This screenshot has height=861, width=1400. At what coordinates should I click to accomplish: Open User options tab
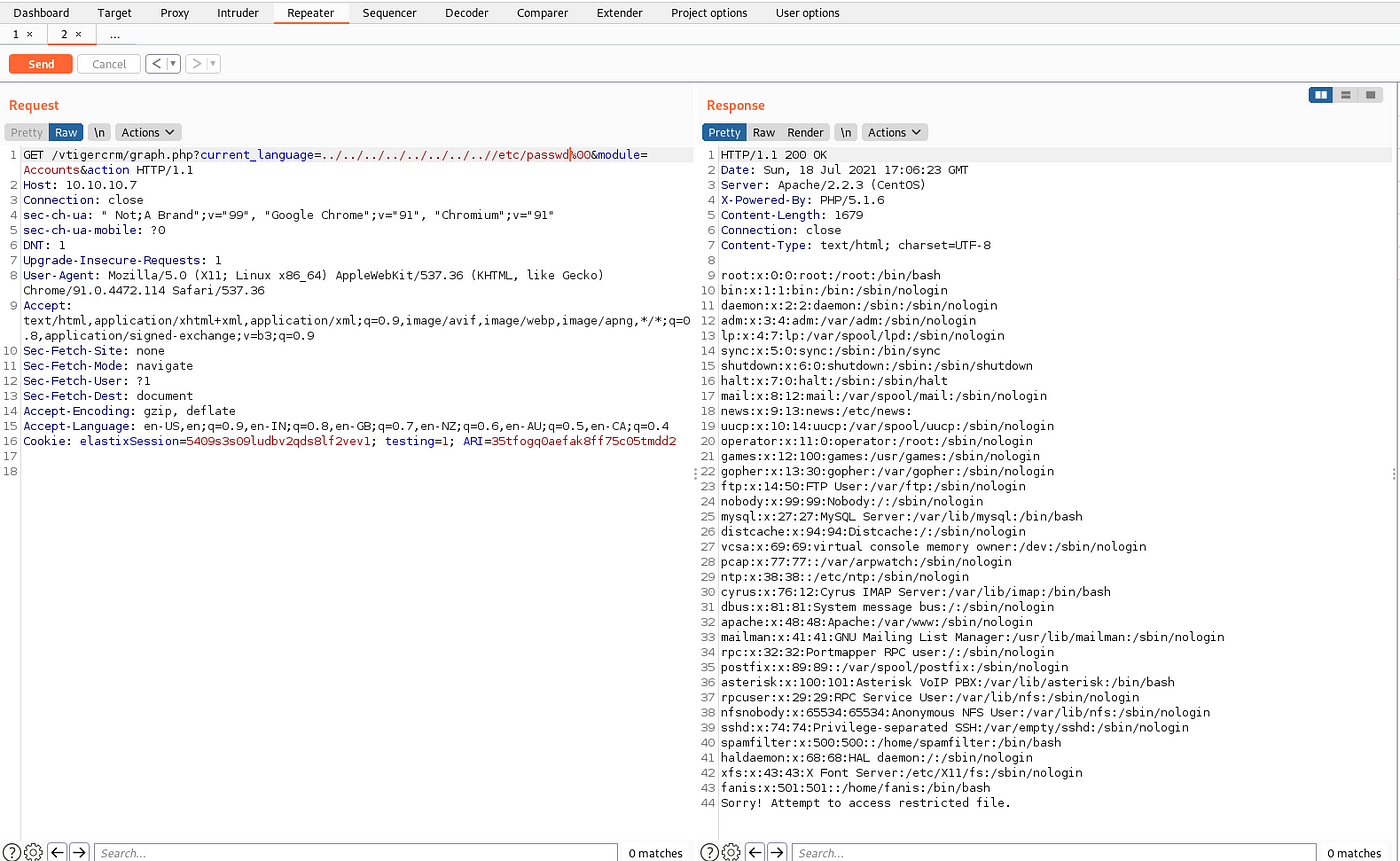point(807,13)
